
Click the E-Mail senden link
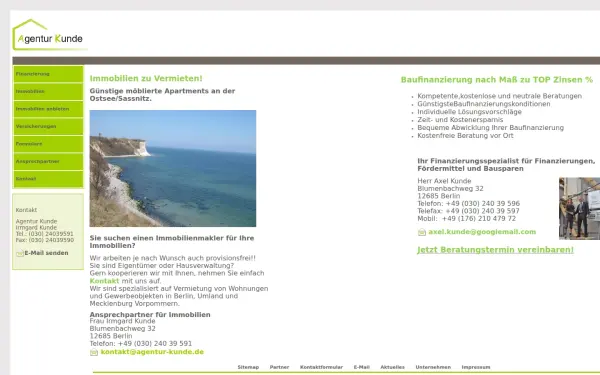46,253
